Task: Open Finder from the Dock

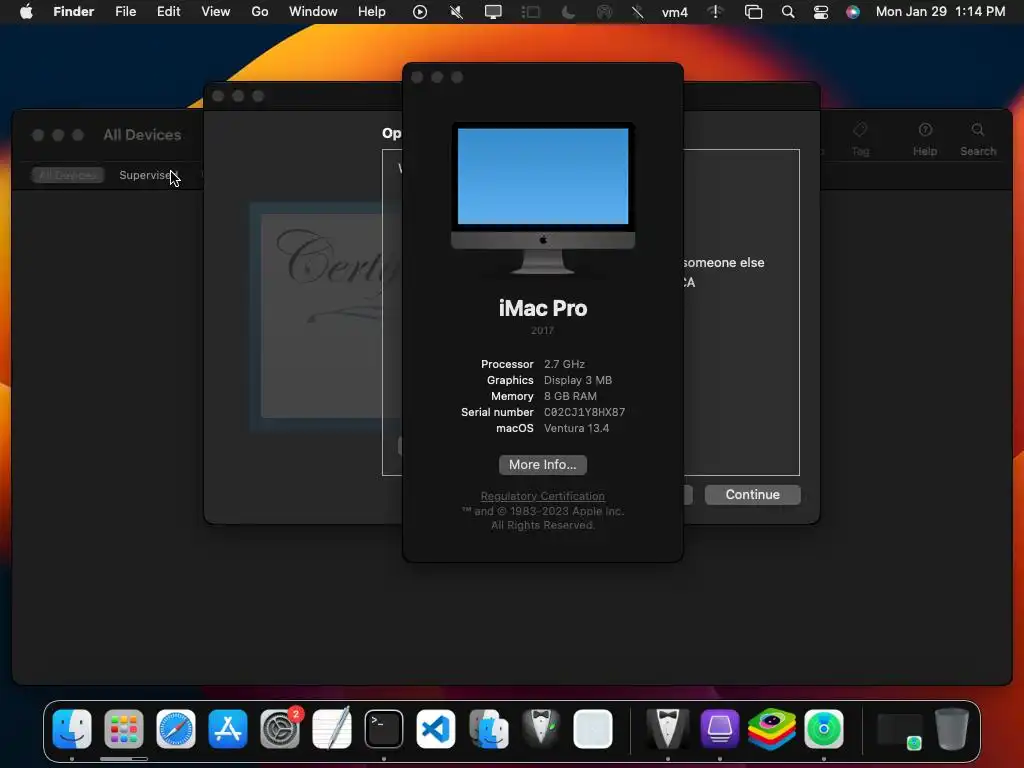Action: [72, 728]
